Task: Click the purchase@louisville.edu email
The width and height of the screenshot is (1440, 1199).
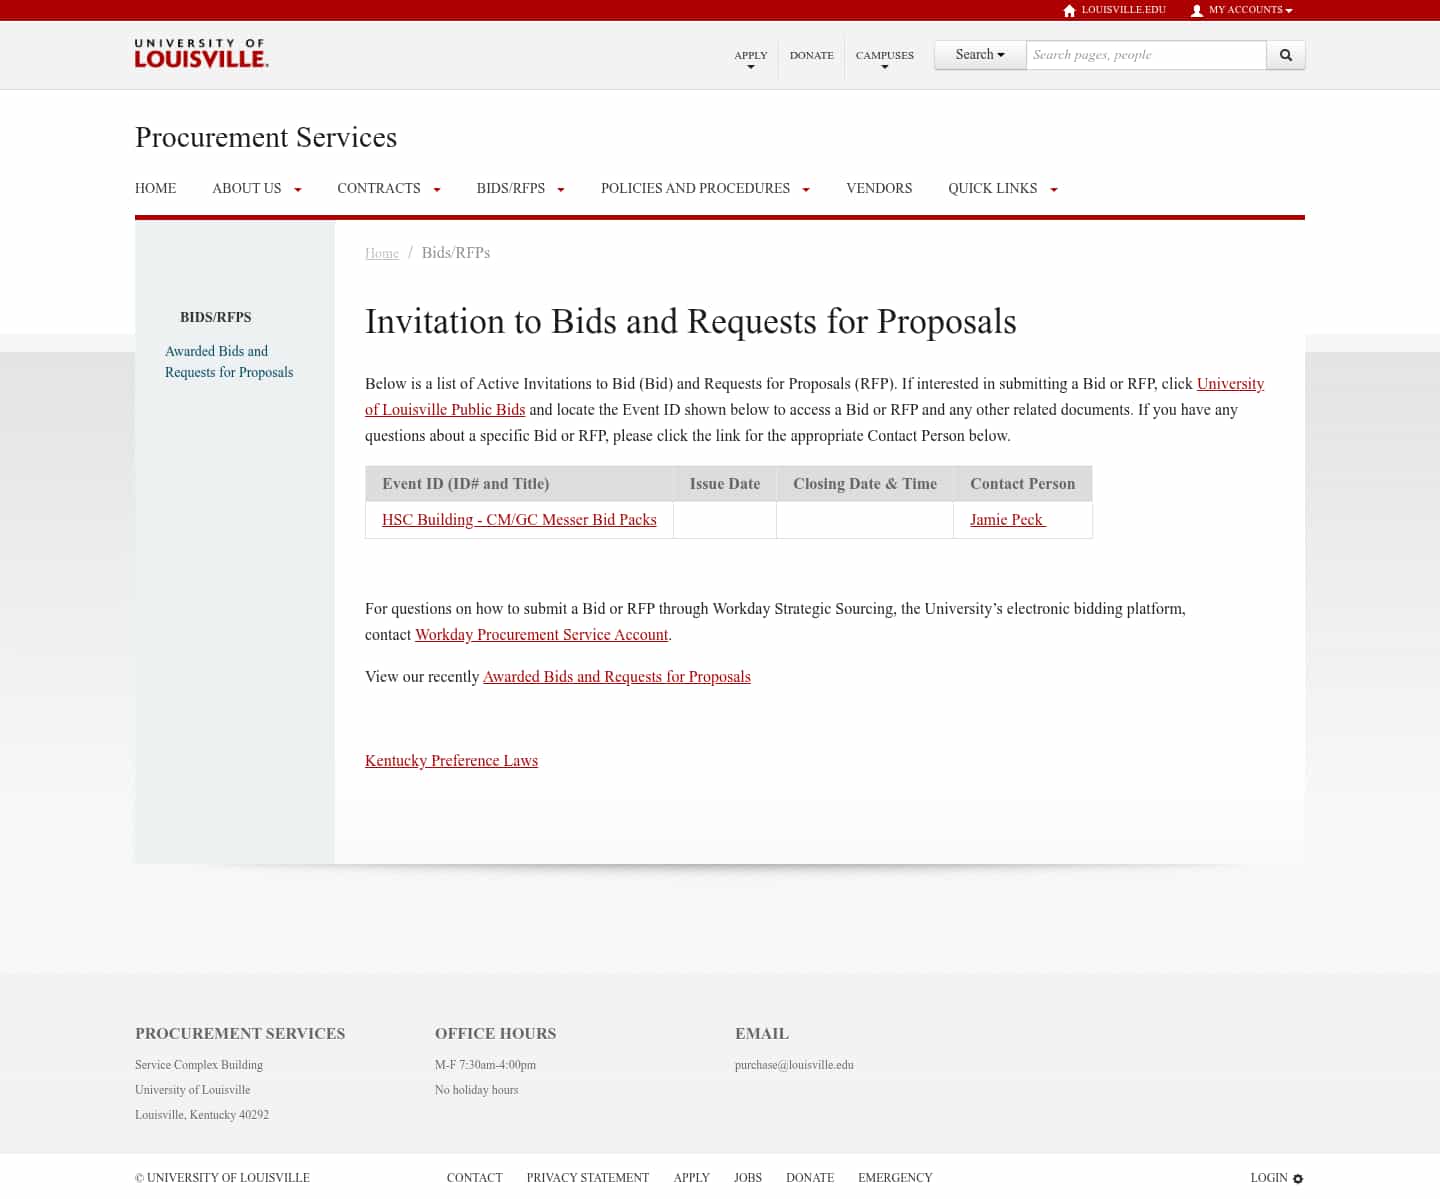Action: click(794, 1065)
